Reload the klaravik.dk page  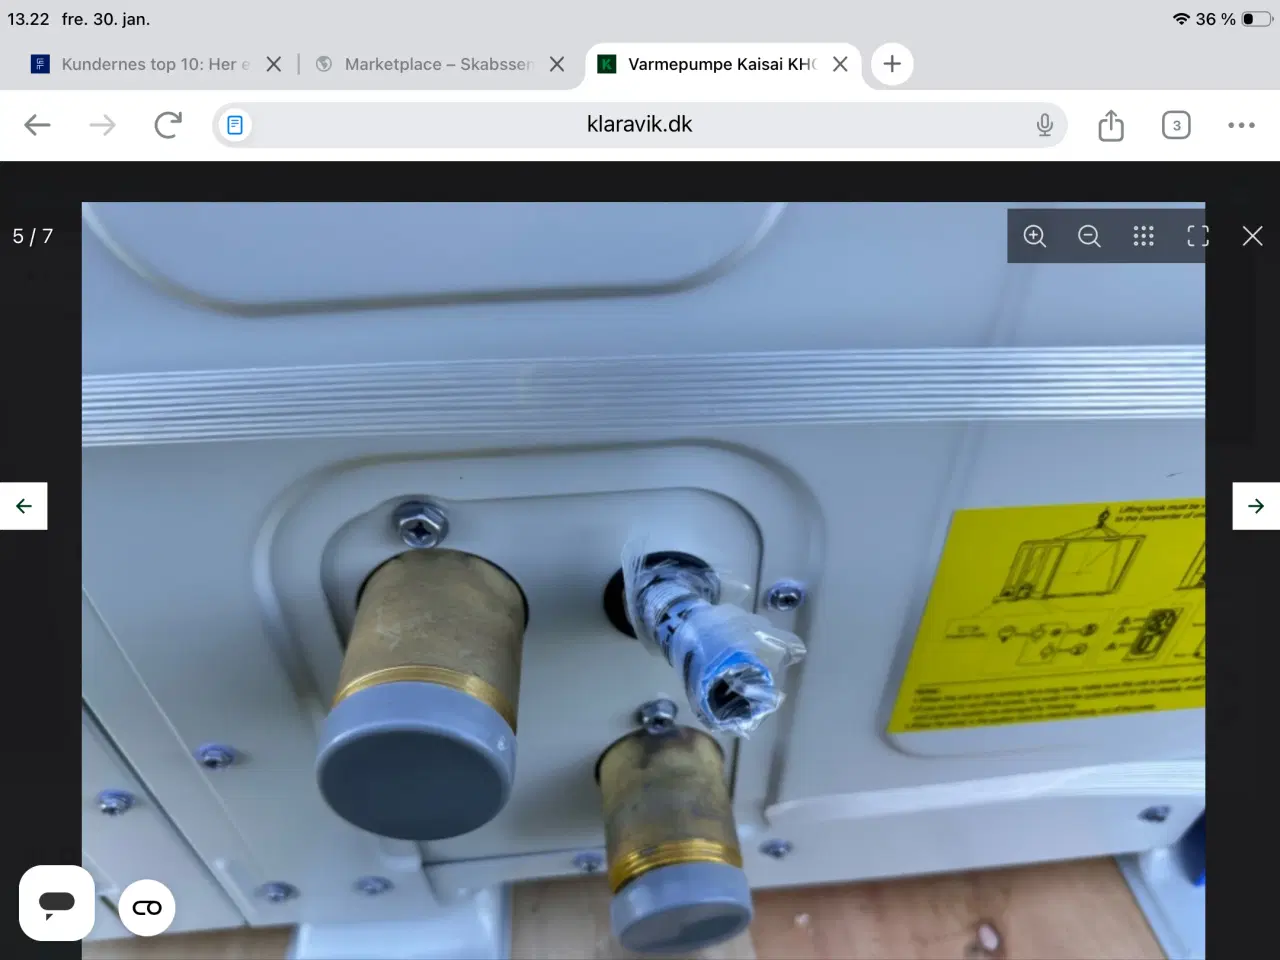coord(168,124)
